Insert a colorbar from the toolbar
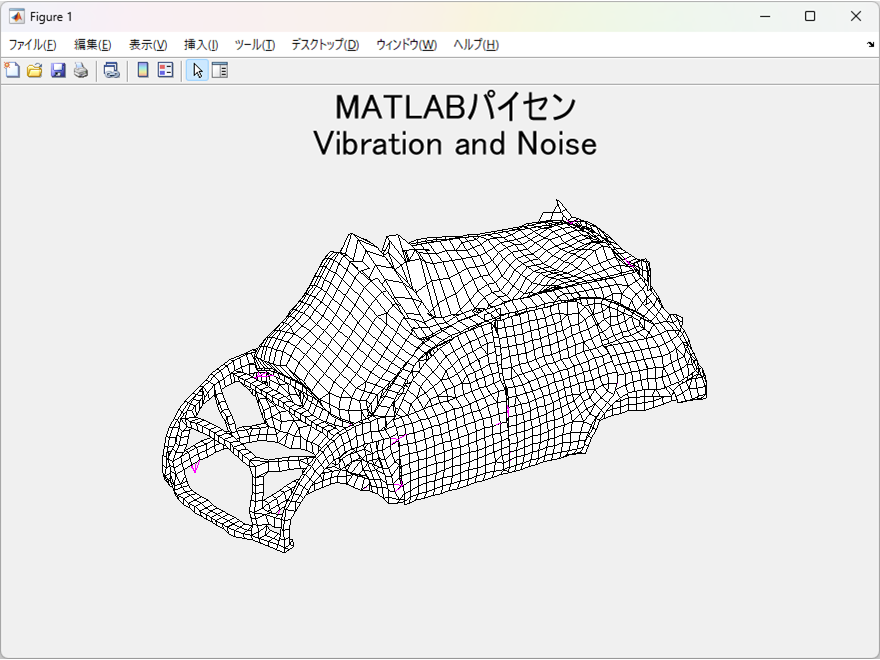This screenshot has height=660, width=880. coord(143,70)
